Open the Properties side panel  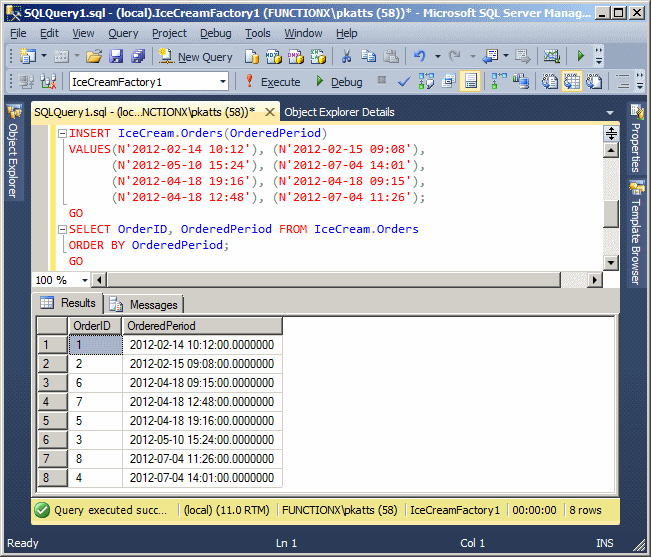pyautogui.click(x=636, y=139)
